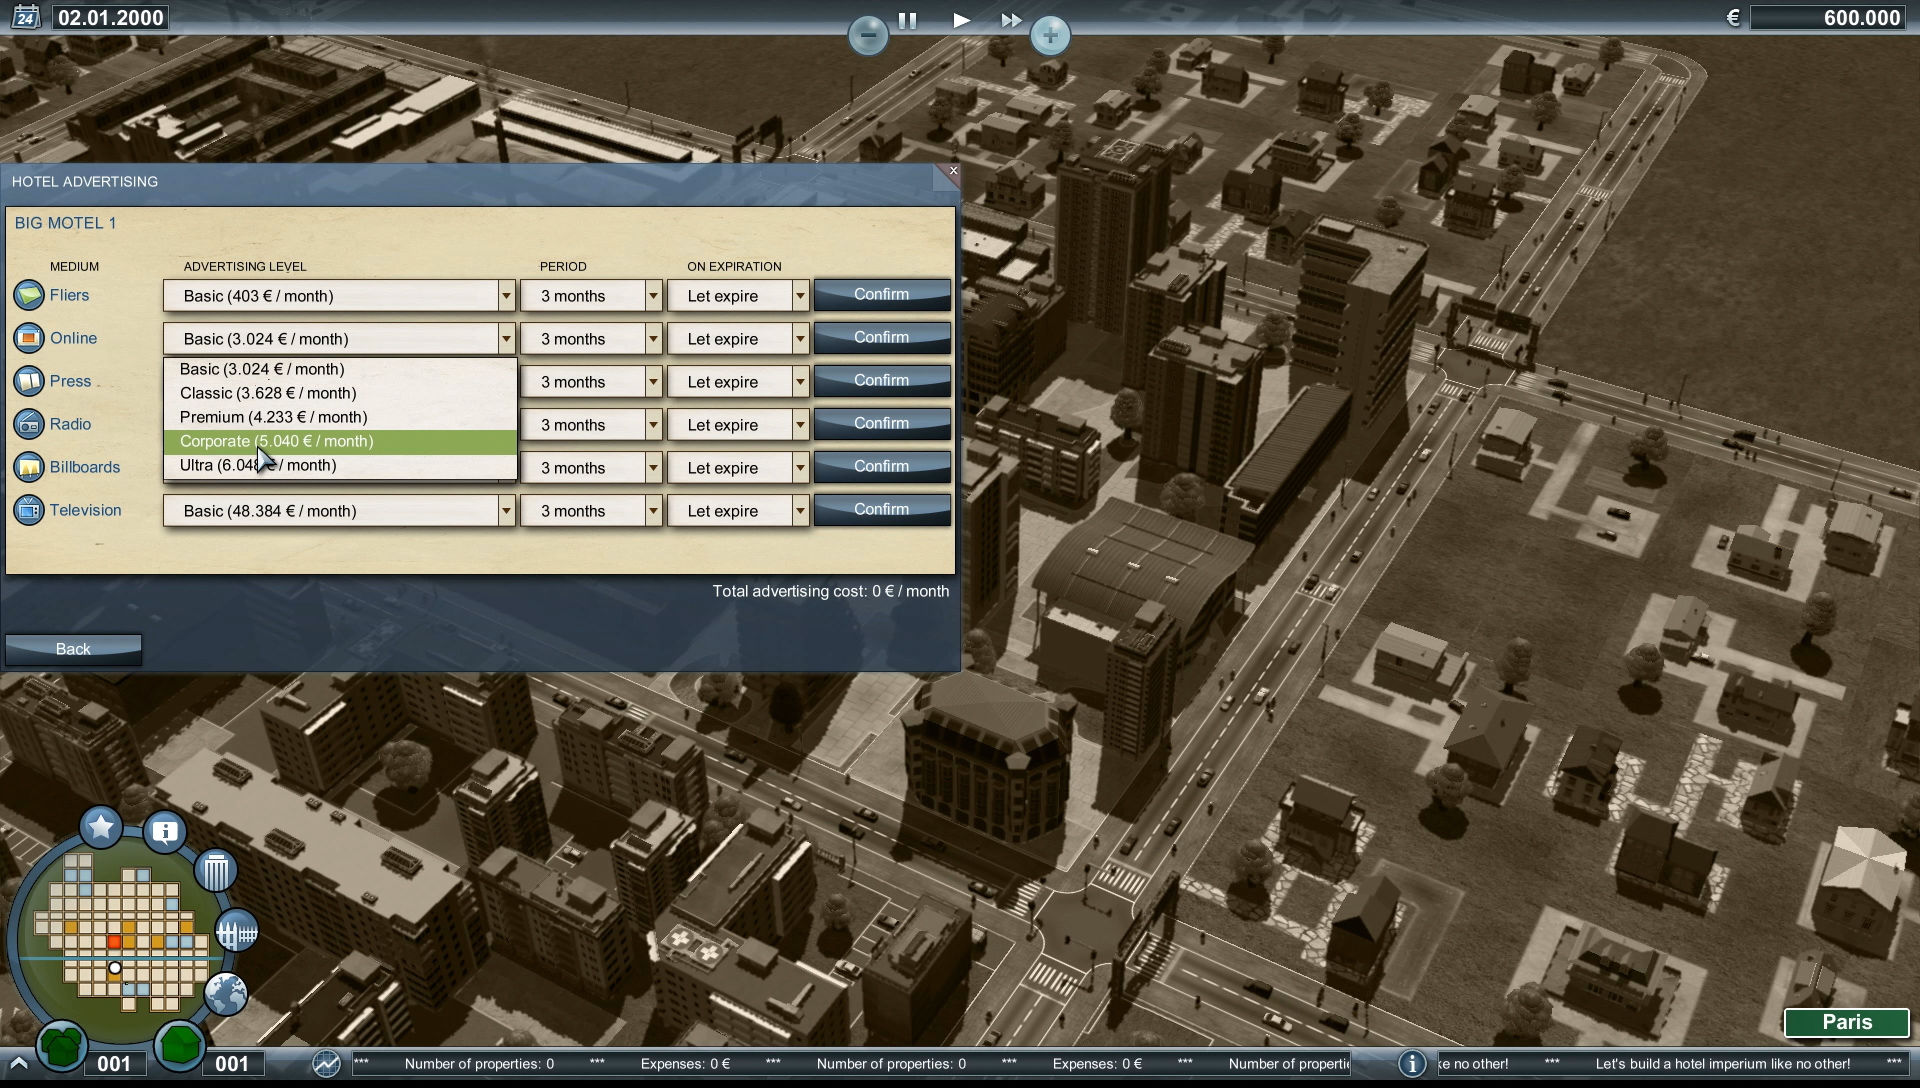Select Corporate advertising level from the list
Viewport: 1920px width, 1088px height.
click(x=277, y=441)
